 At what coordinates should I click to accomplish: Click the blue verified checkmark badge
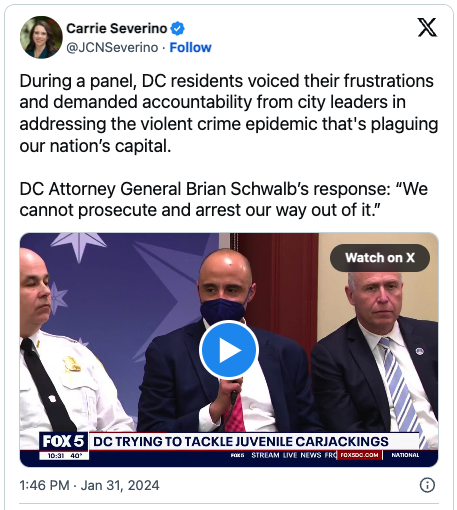click(178, 28)
